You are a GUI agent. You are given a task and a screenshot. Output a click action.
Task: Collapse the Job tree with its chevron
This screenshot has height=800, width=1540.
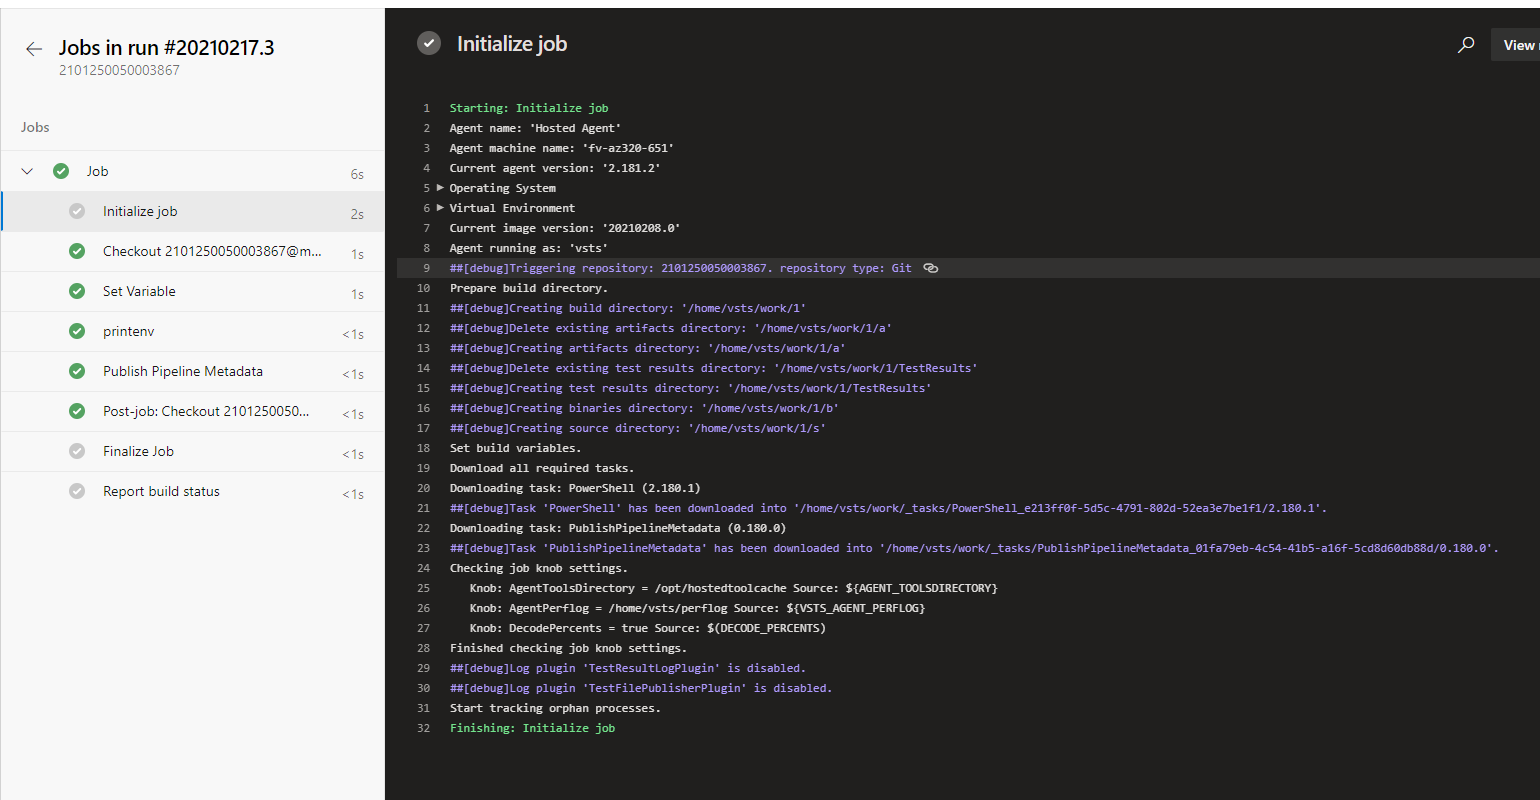(28, 171)
